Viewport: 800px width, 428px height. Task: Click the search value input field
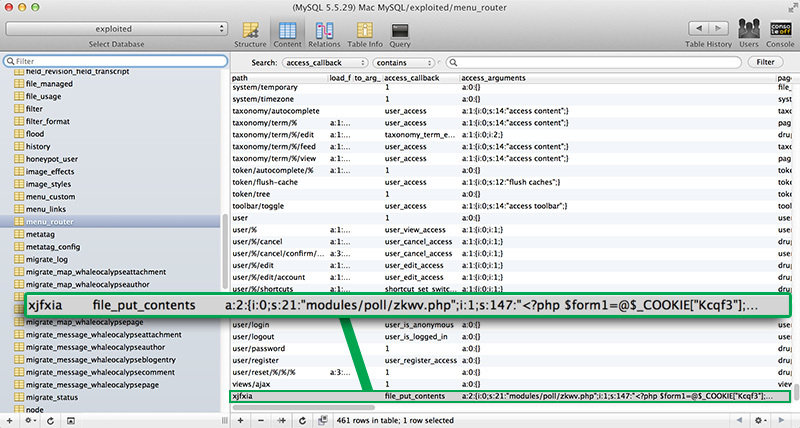click(x=594, y=62)
